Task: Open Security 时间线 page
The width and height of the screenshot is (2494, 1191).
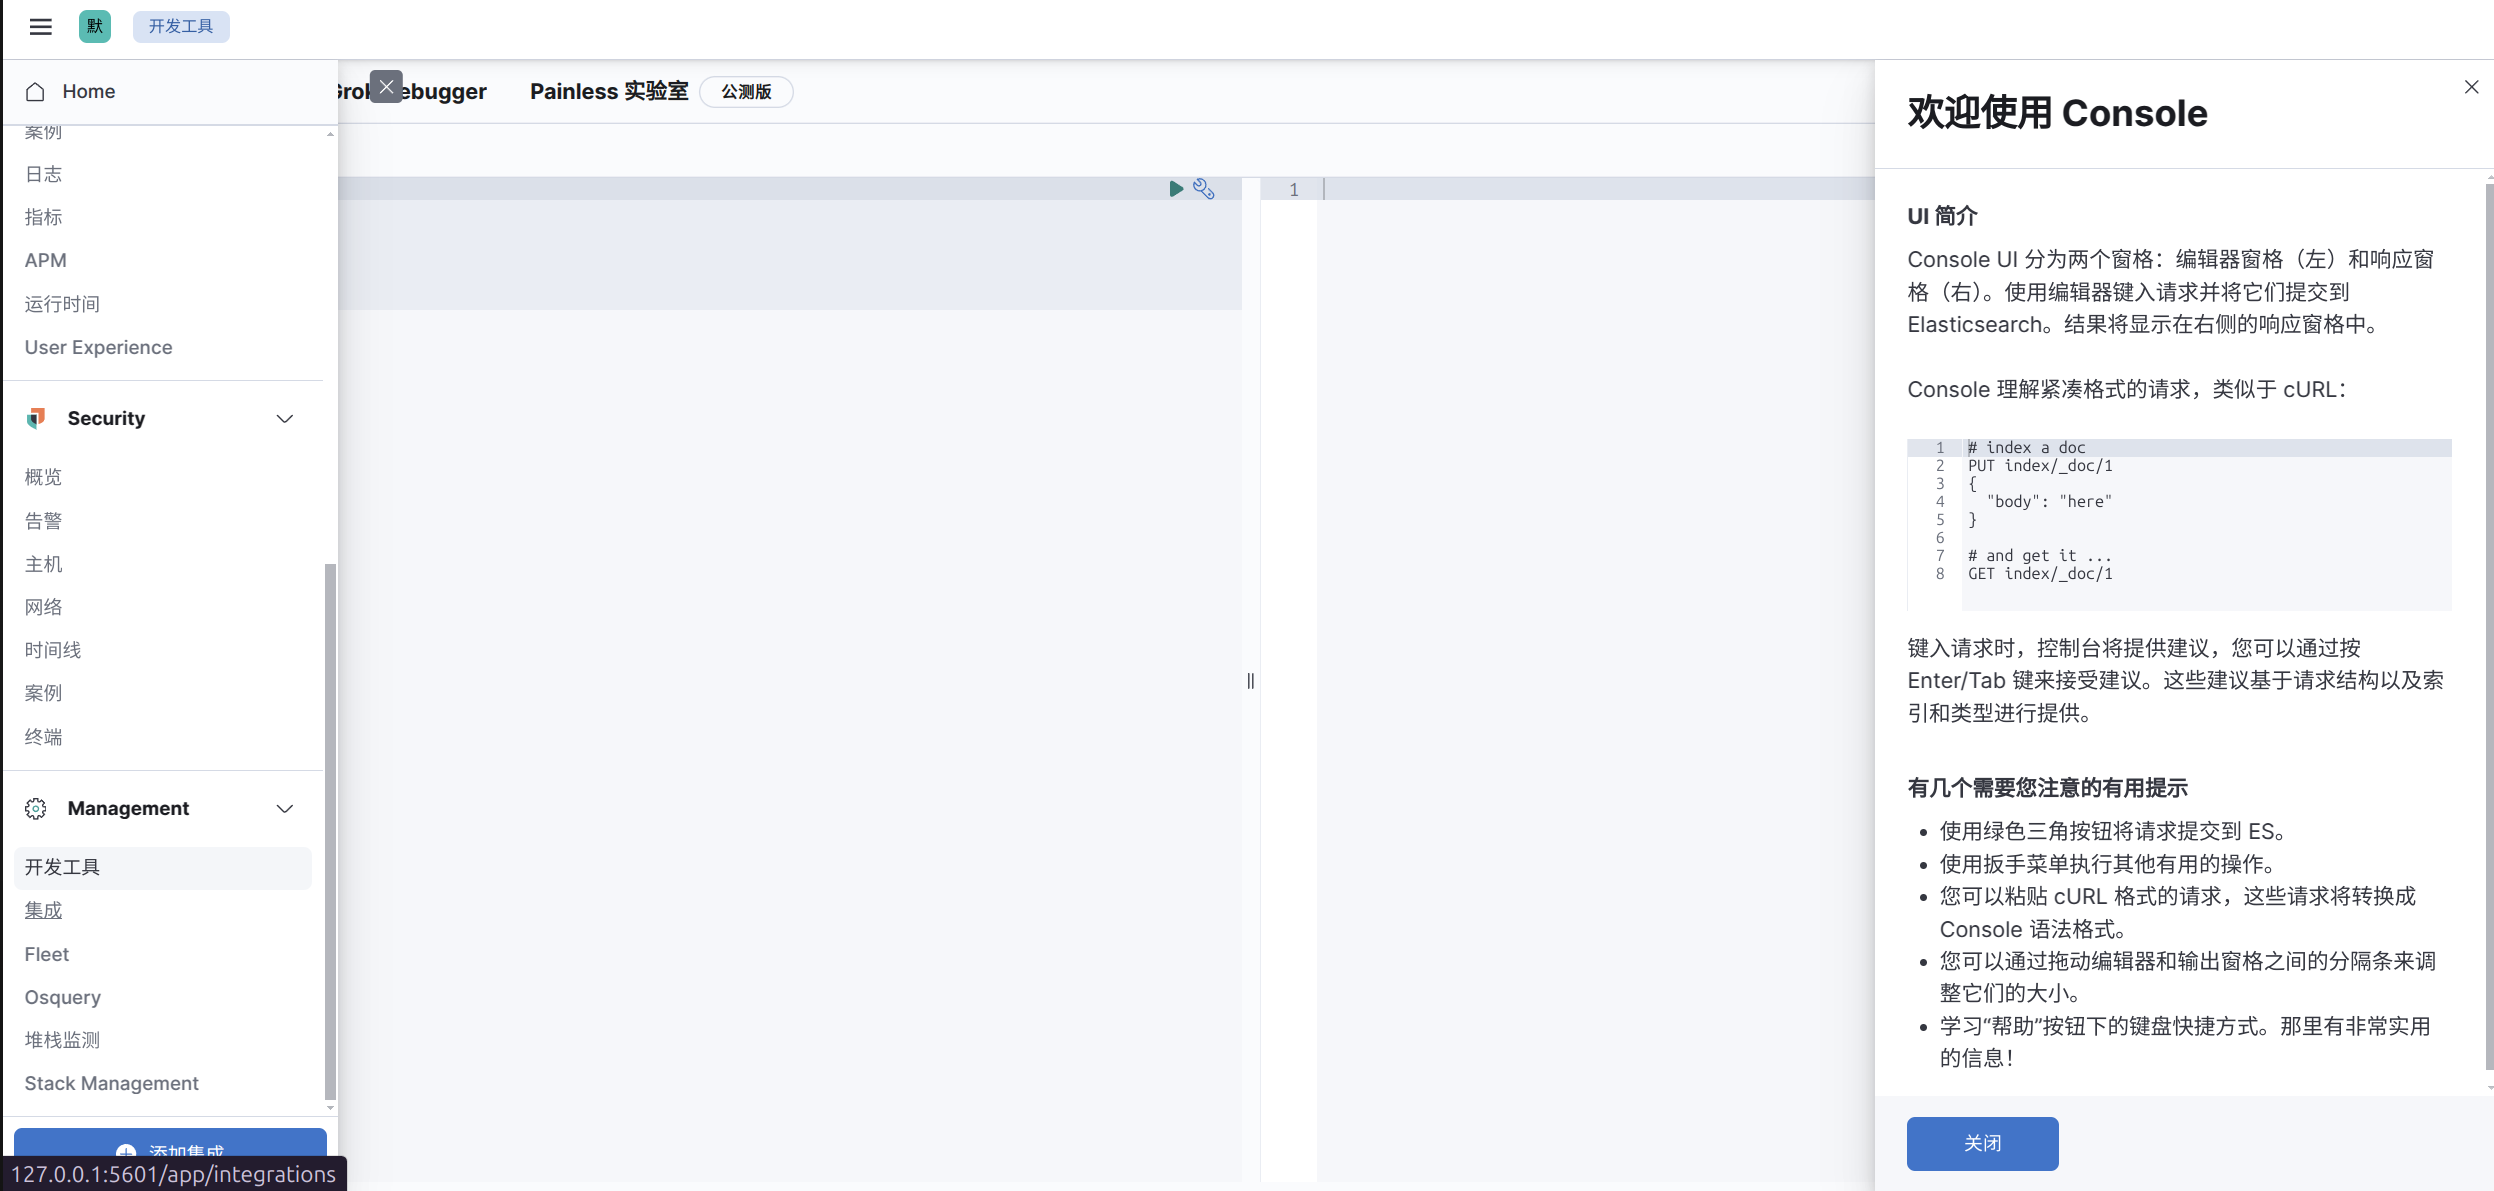Action: click(x=53, y=650)
